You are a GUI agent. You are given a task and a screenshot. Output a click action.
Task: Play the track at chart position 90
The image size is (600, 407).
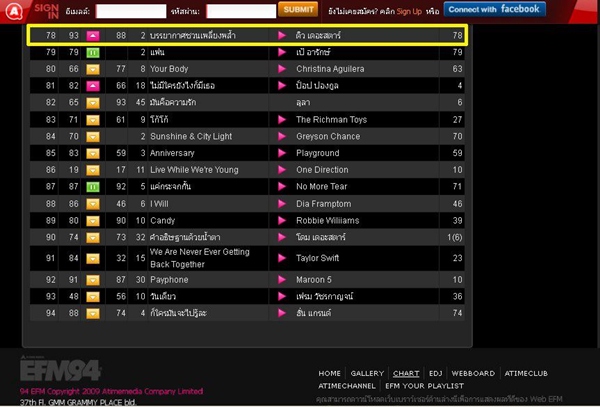(x=282, y=237)
